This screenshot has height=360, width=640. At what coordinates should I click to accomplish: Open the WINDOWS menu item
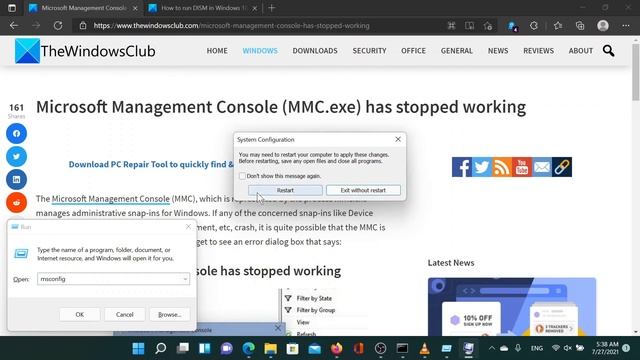pos(260,51)
